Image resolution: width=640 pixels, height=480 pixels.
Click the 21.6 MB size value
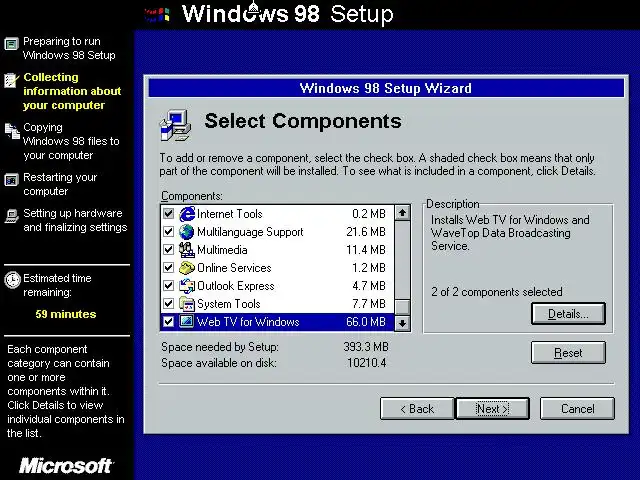[366, 232]
